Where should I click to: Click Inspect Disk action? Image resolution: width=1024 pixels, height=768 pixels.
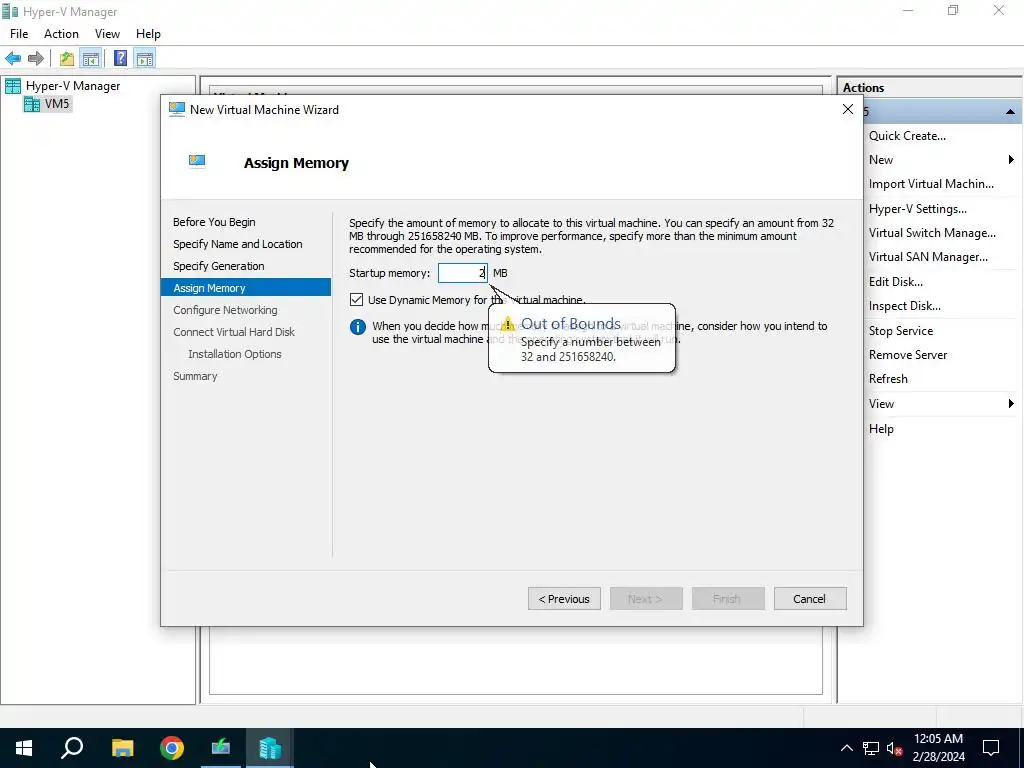coord(904,306)
